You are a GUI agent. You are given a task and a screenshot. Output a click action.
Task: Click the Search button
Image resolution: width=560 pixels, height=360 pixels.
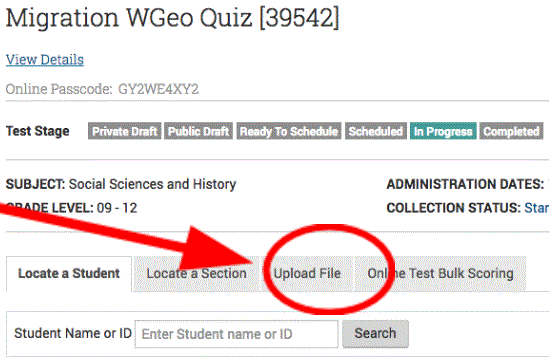pos(375,334)
